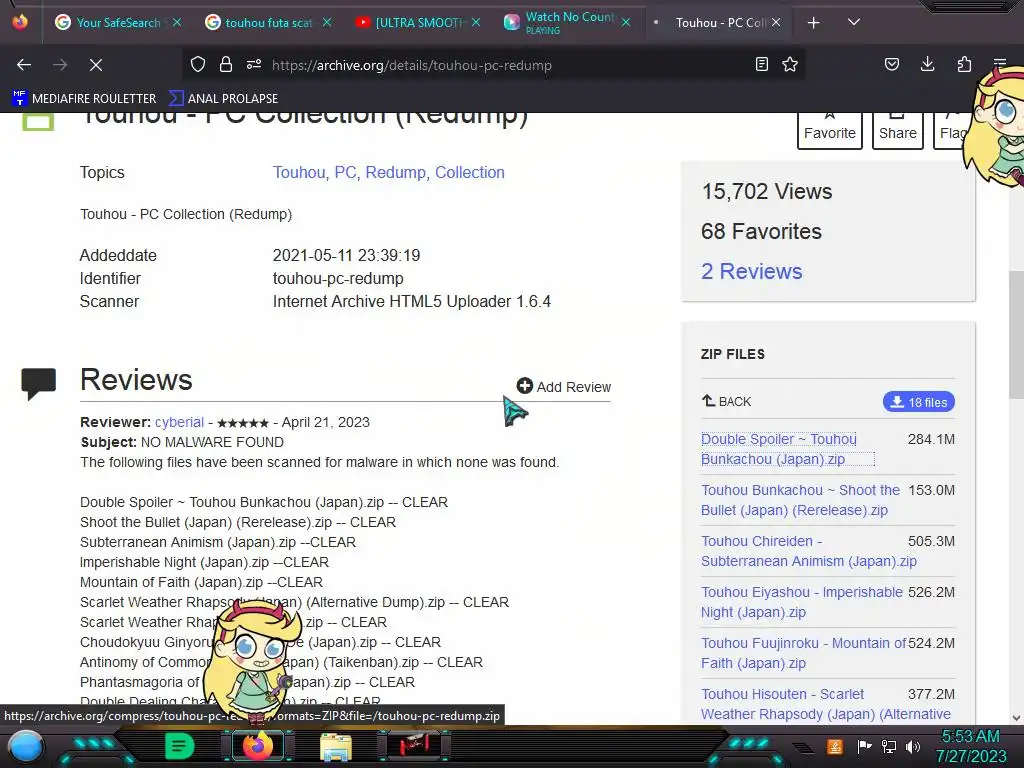
Task: Toggle reader view icon in address bar
Action: coord(761,64)
